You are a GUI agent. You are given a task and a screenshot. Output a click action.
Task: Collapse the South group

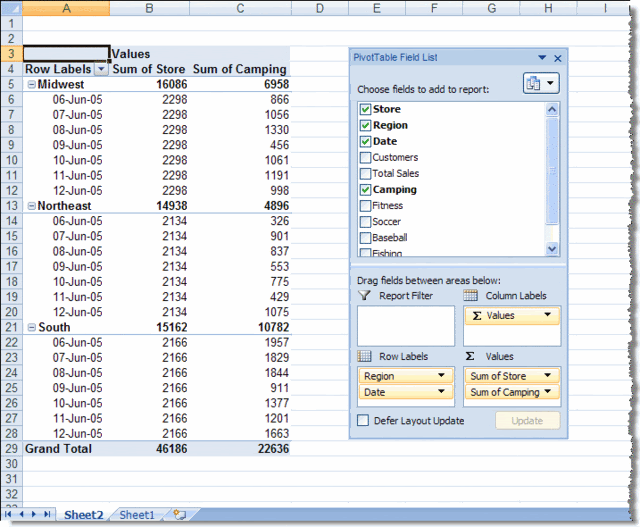(31, 327)
